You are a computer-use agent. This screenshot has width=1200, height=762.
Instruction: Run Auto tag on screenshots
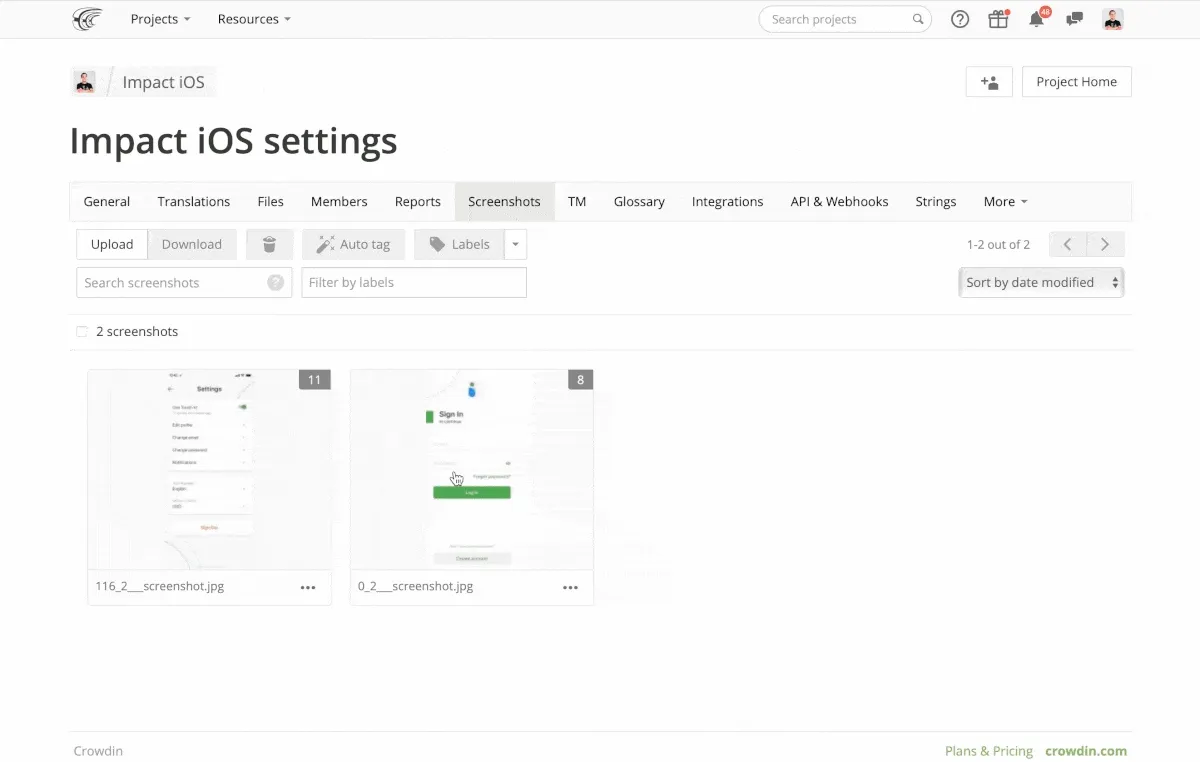353,244
